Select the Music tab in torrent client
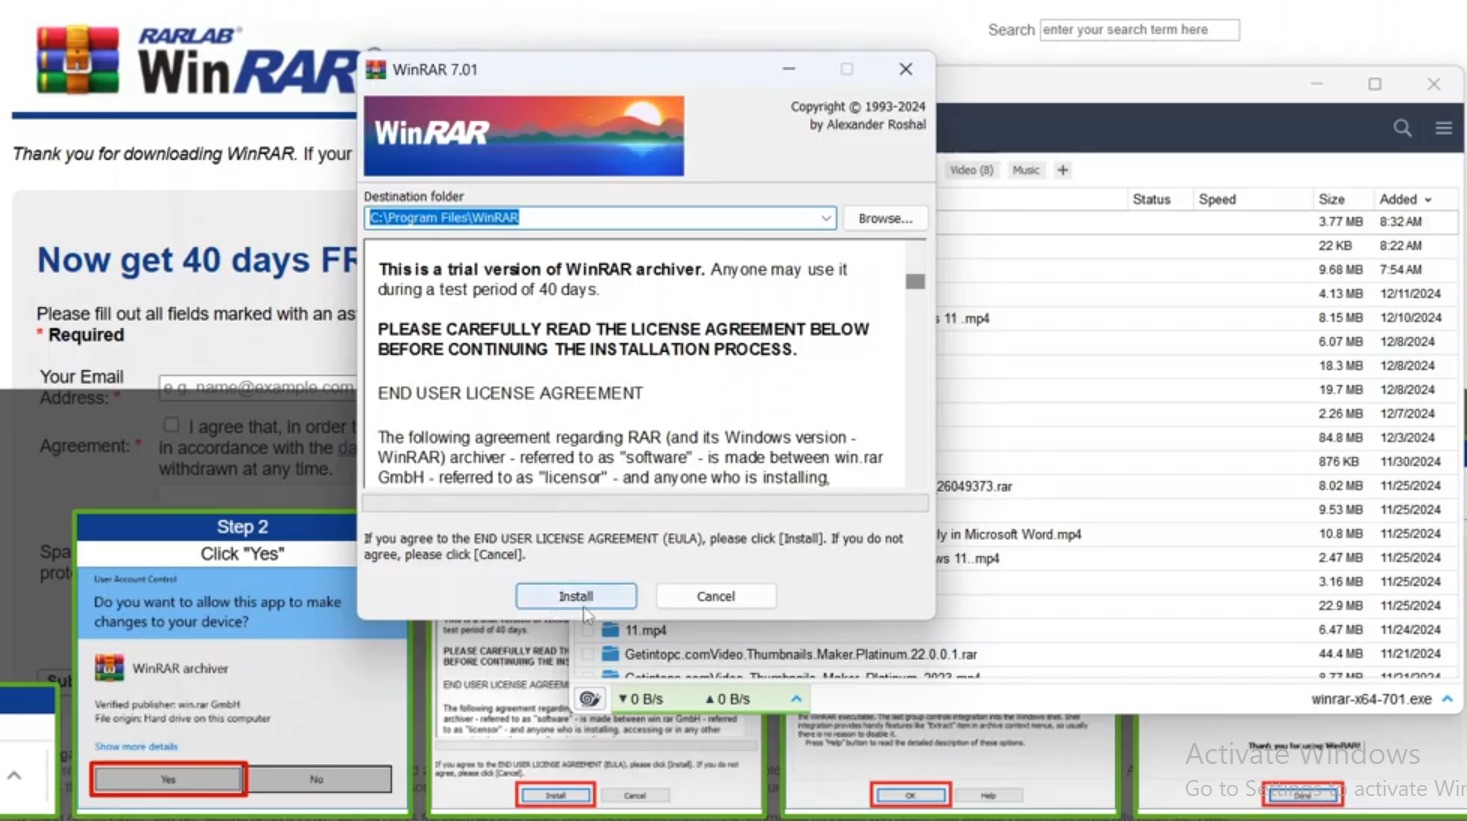The width and height of the screenshot is (1467, 821). click(1026, 170)
